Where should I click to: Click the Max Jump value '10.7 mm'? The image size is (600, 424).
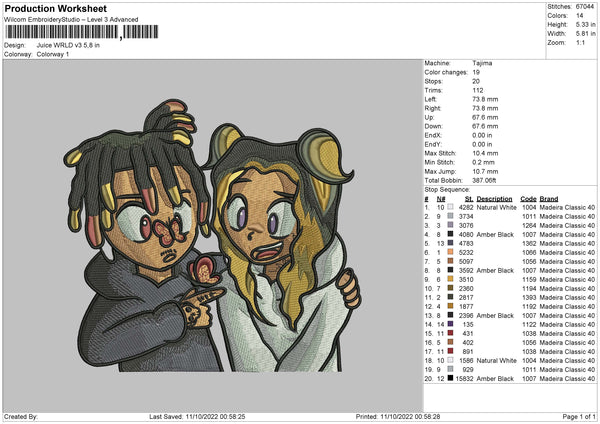click(x=485, y=171)
